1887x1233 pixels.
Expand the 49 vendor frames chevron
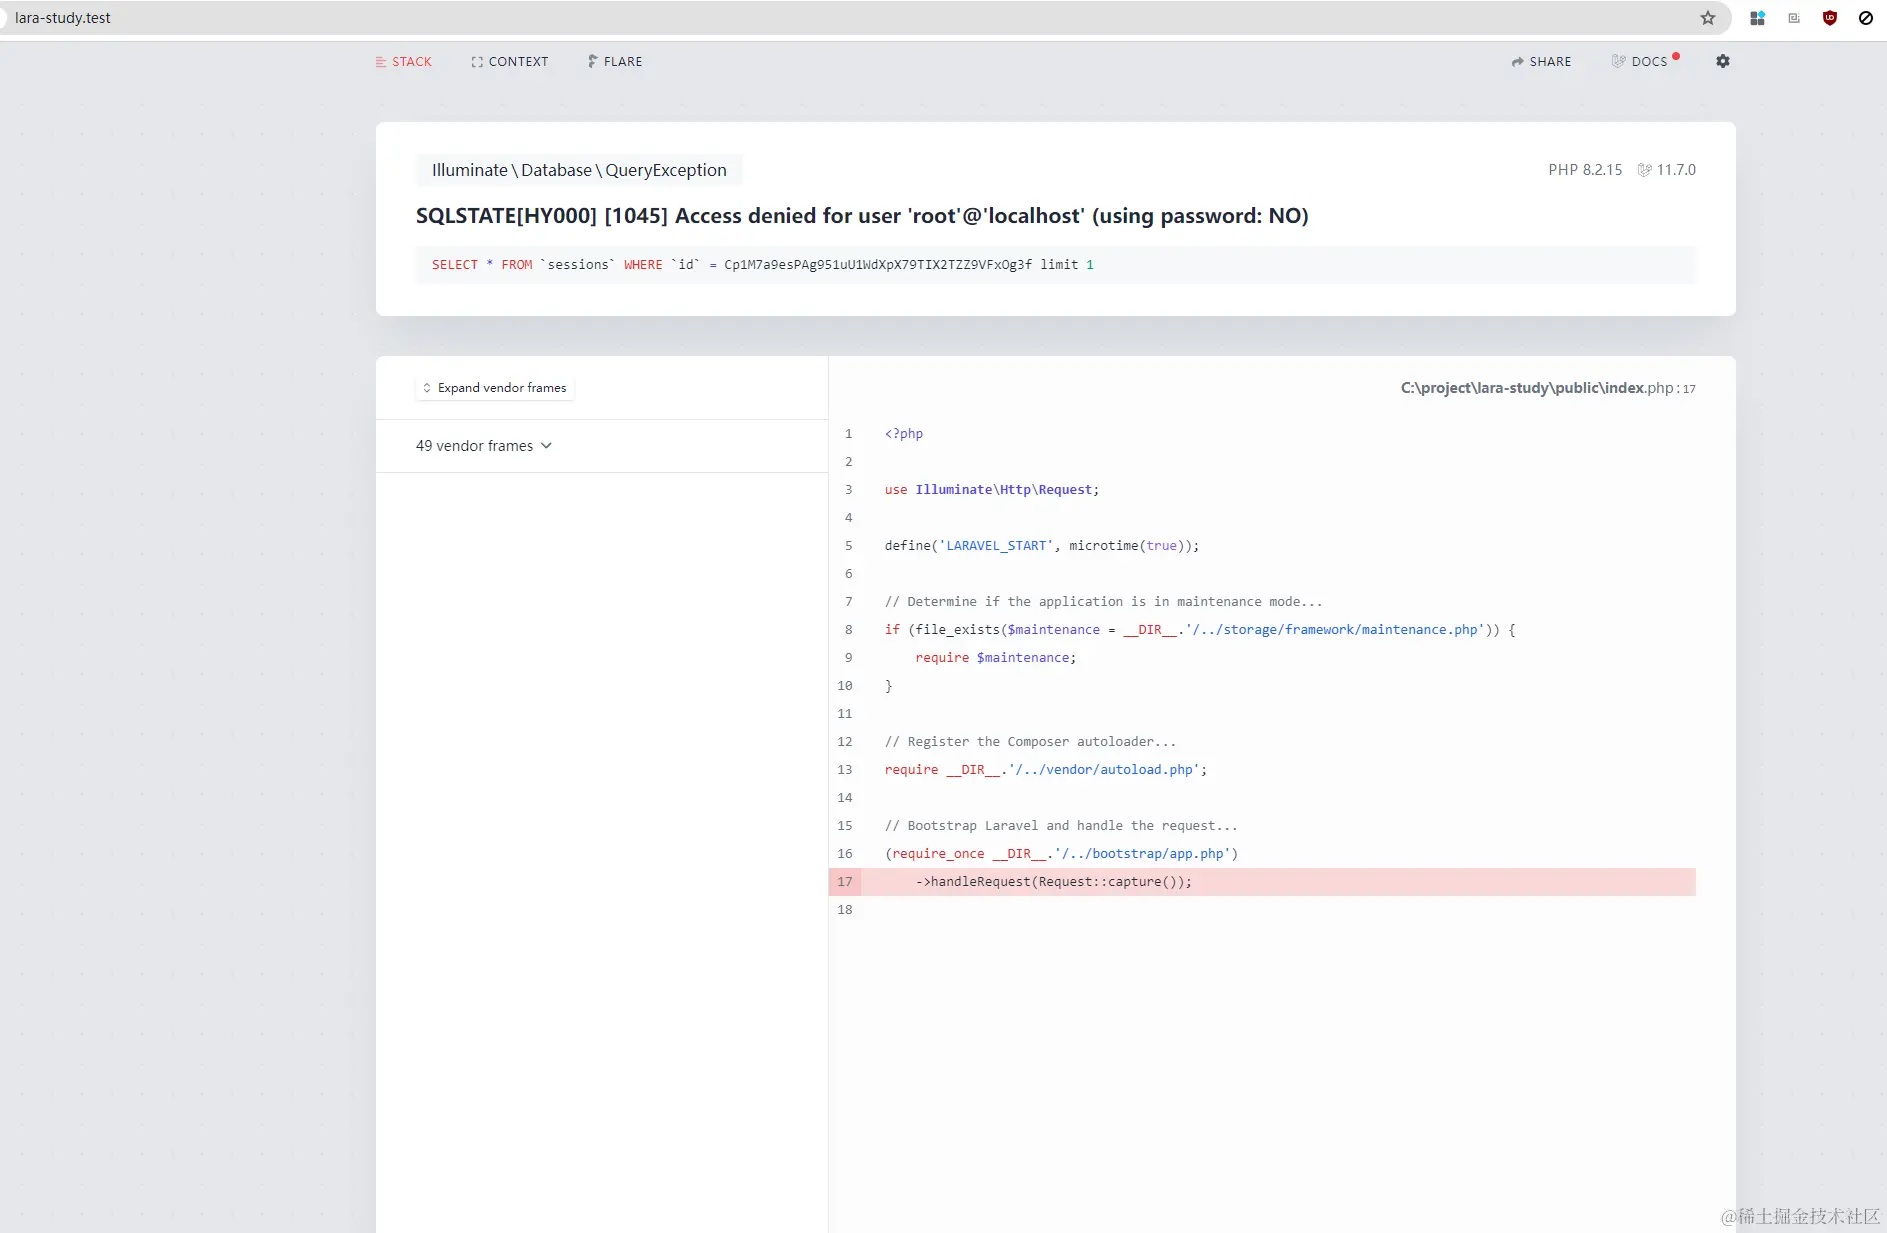546,445
